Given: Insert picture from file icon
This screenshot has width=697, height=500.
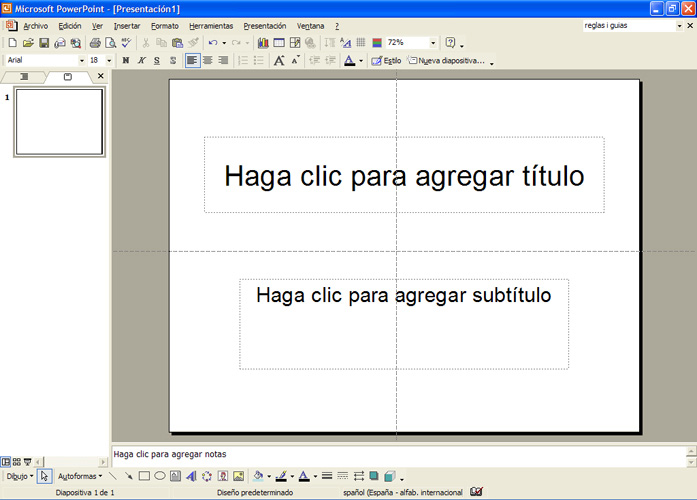Looking at the screenshot, I should click(x=239, y=476).
